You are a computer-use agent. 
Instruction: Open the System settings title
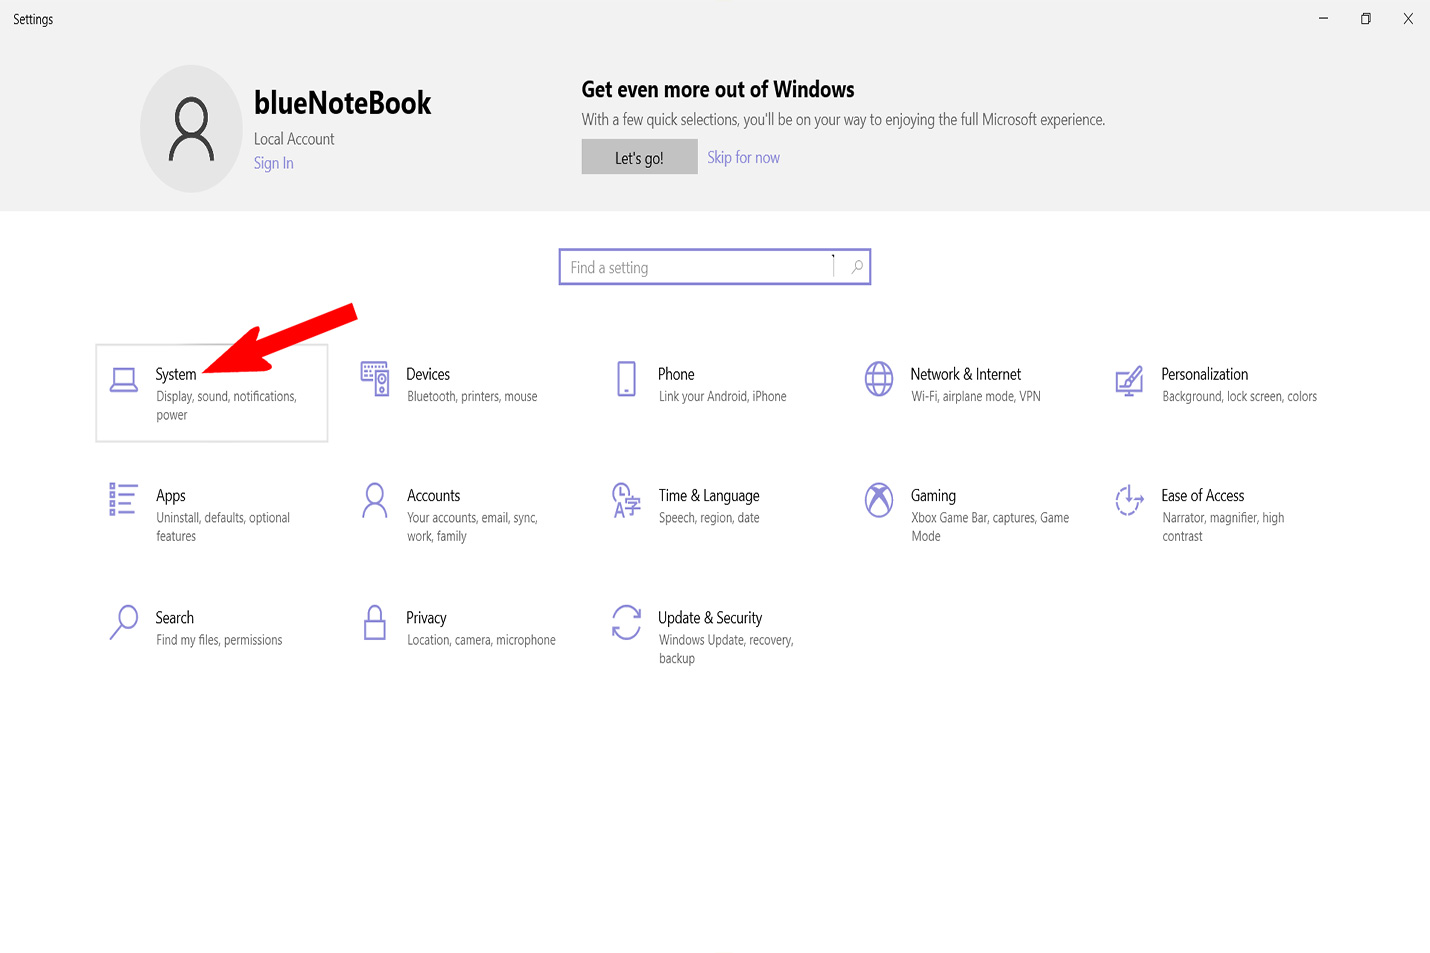[x=176, y=374]
